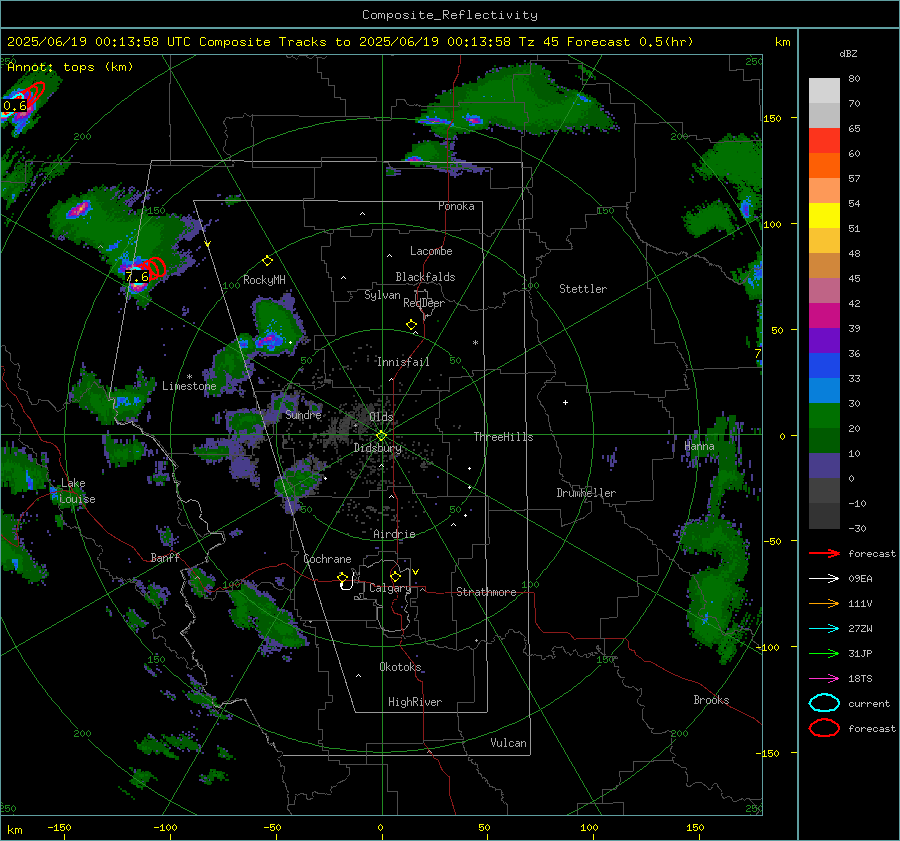
Task: Select the ThreeHills town label
Action: (x=503, y=437)
